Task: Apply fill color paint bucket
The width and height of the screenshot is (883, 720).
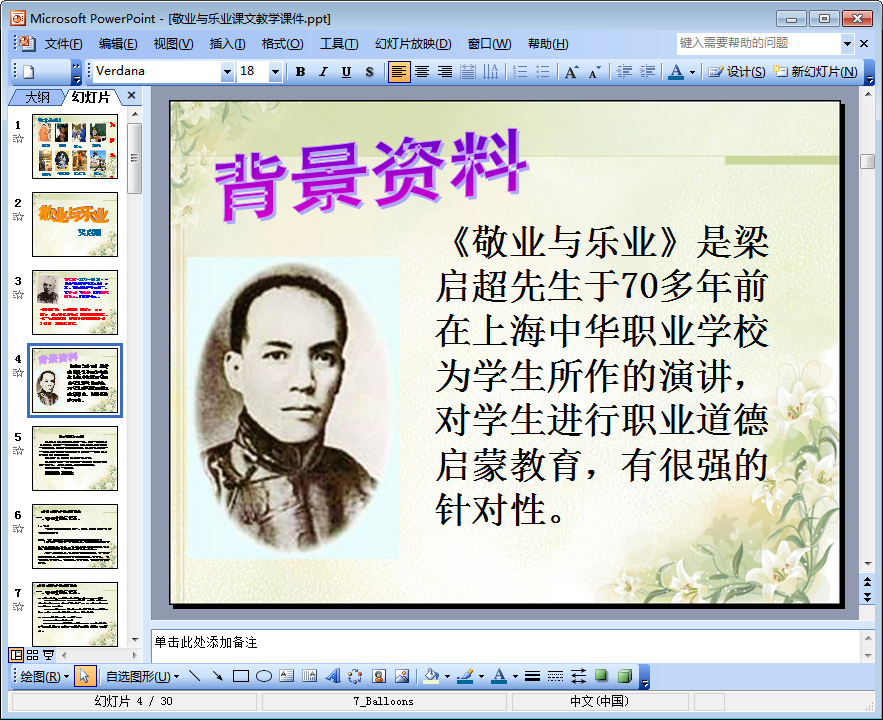Action: [x=431, y=676]
